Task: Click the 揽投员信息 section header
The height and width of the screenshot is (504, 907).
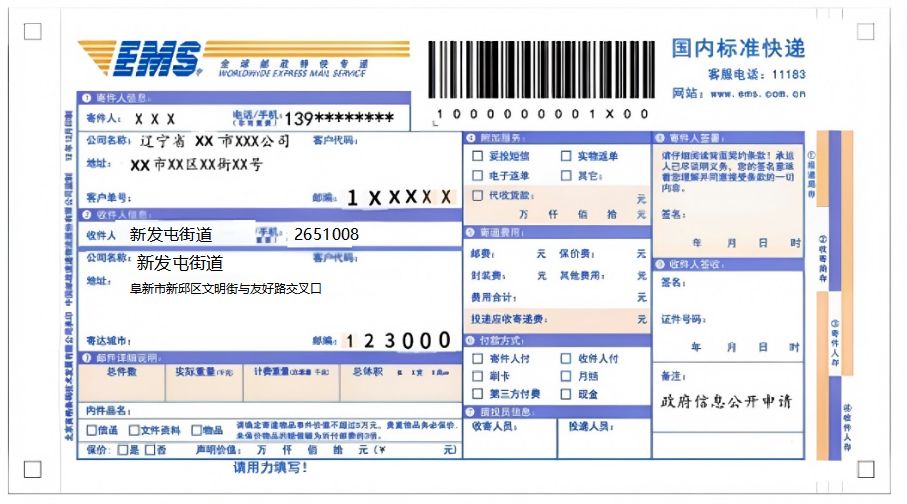Action: pos(557,411)
